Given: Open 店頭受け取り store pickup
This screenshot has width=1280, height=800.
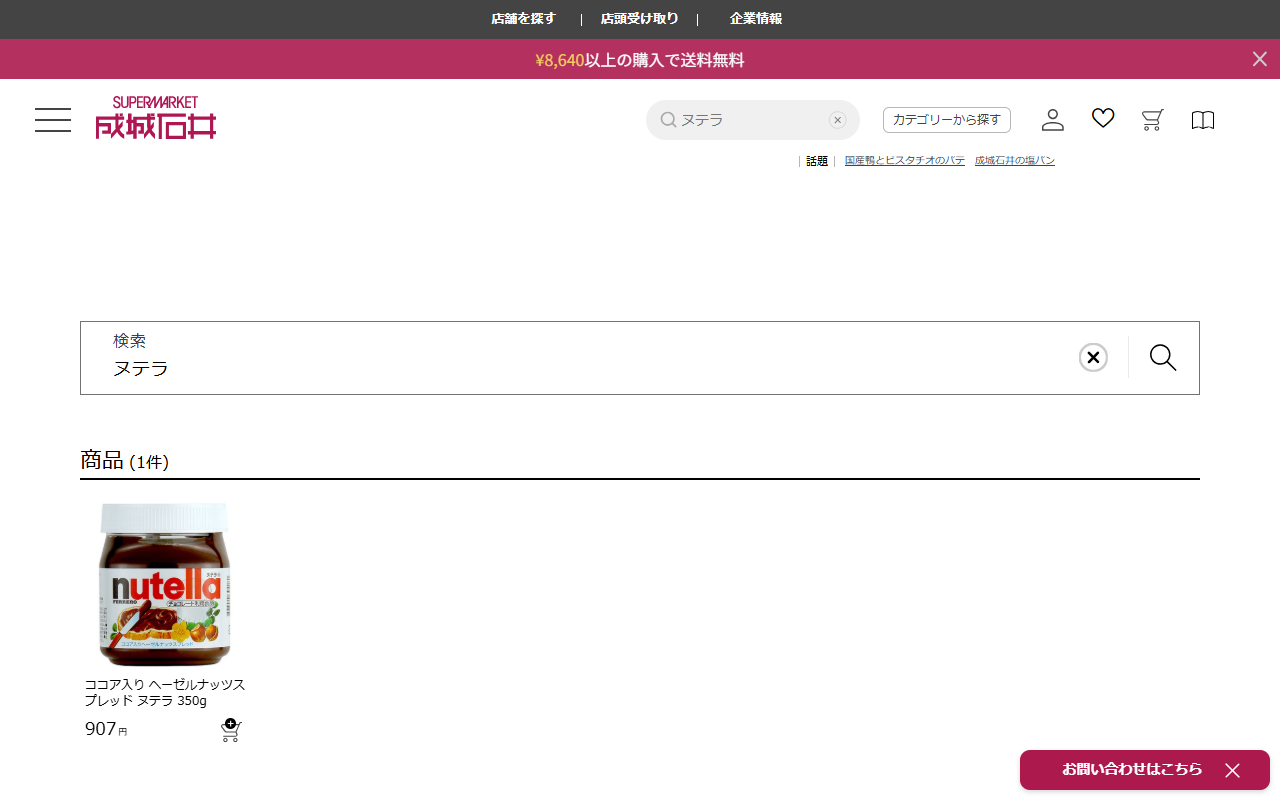Looking at the screenshot, I should click(x=640, y=19).
